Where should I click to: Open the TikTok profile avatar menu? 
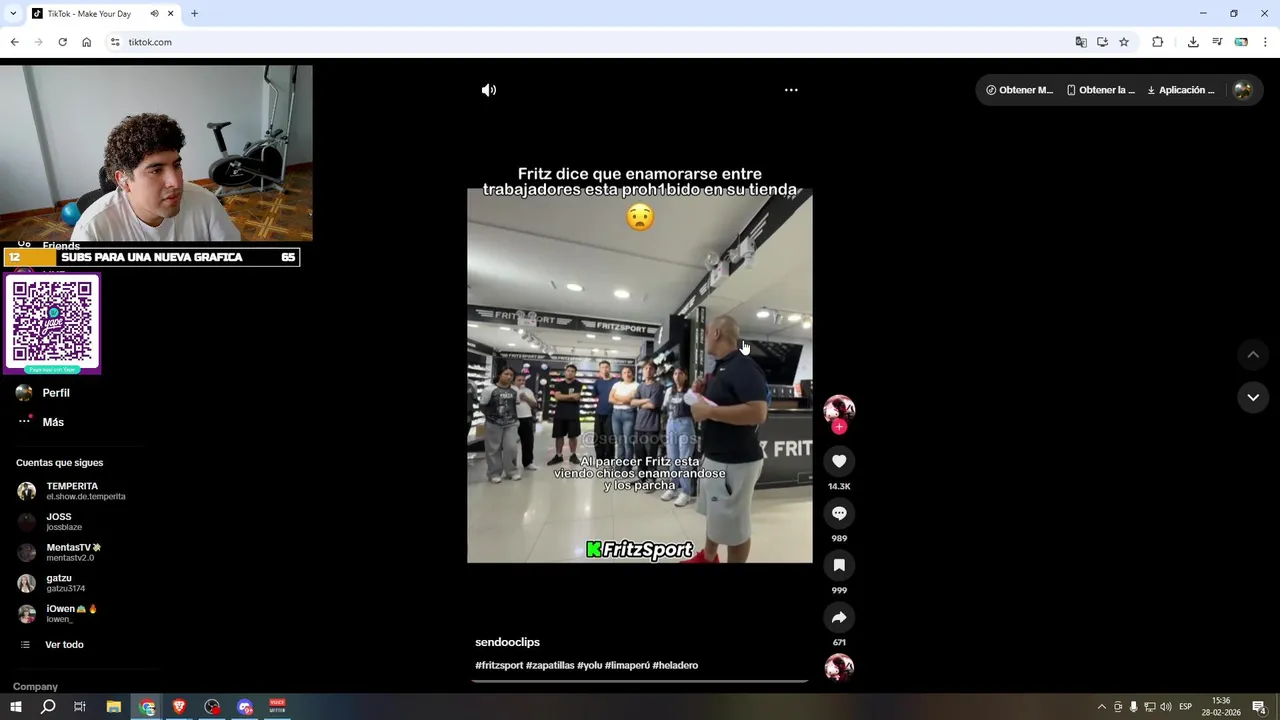pyautogui.click(x=1243, y=90)
